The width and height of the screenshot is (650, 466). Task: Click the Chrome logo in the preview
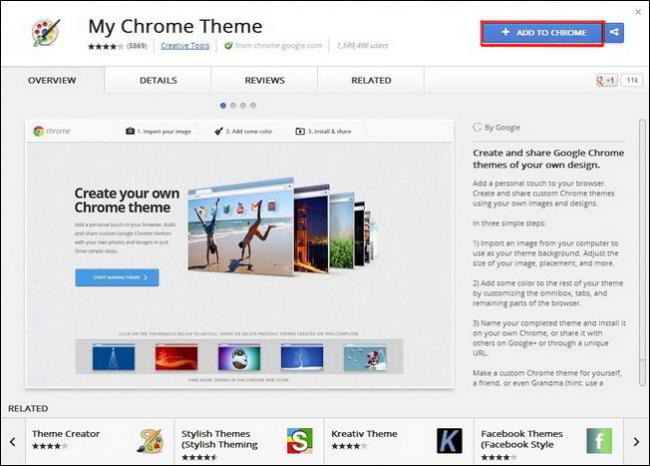click(x=39, y=131)
